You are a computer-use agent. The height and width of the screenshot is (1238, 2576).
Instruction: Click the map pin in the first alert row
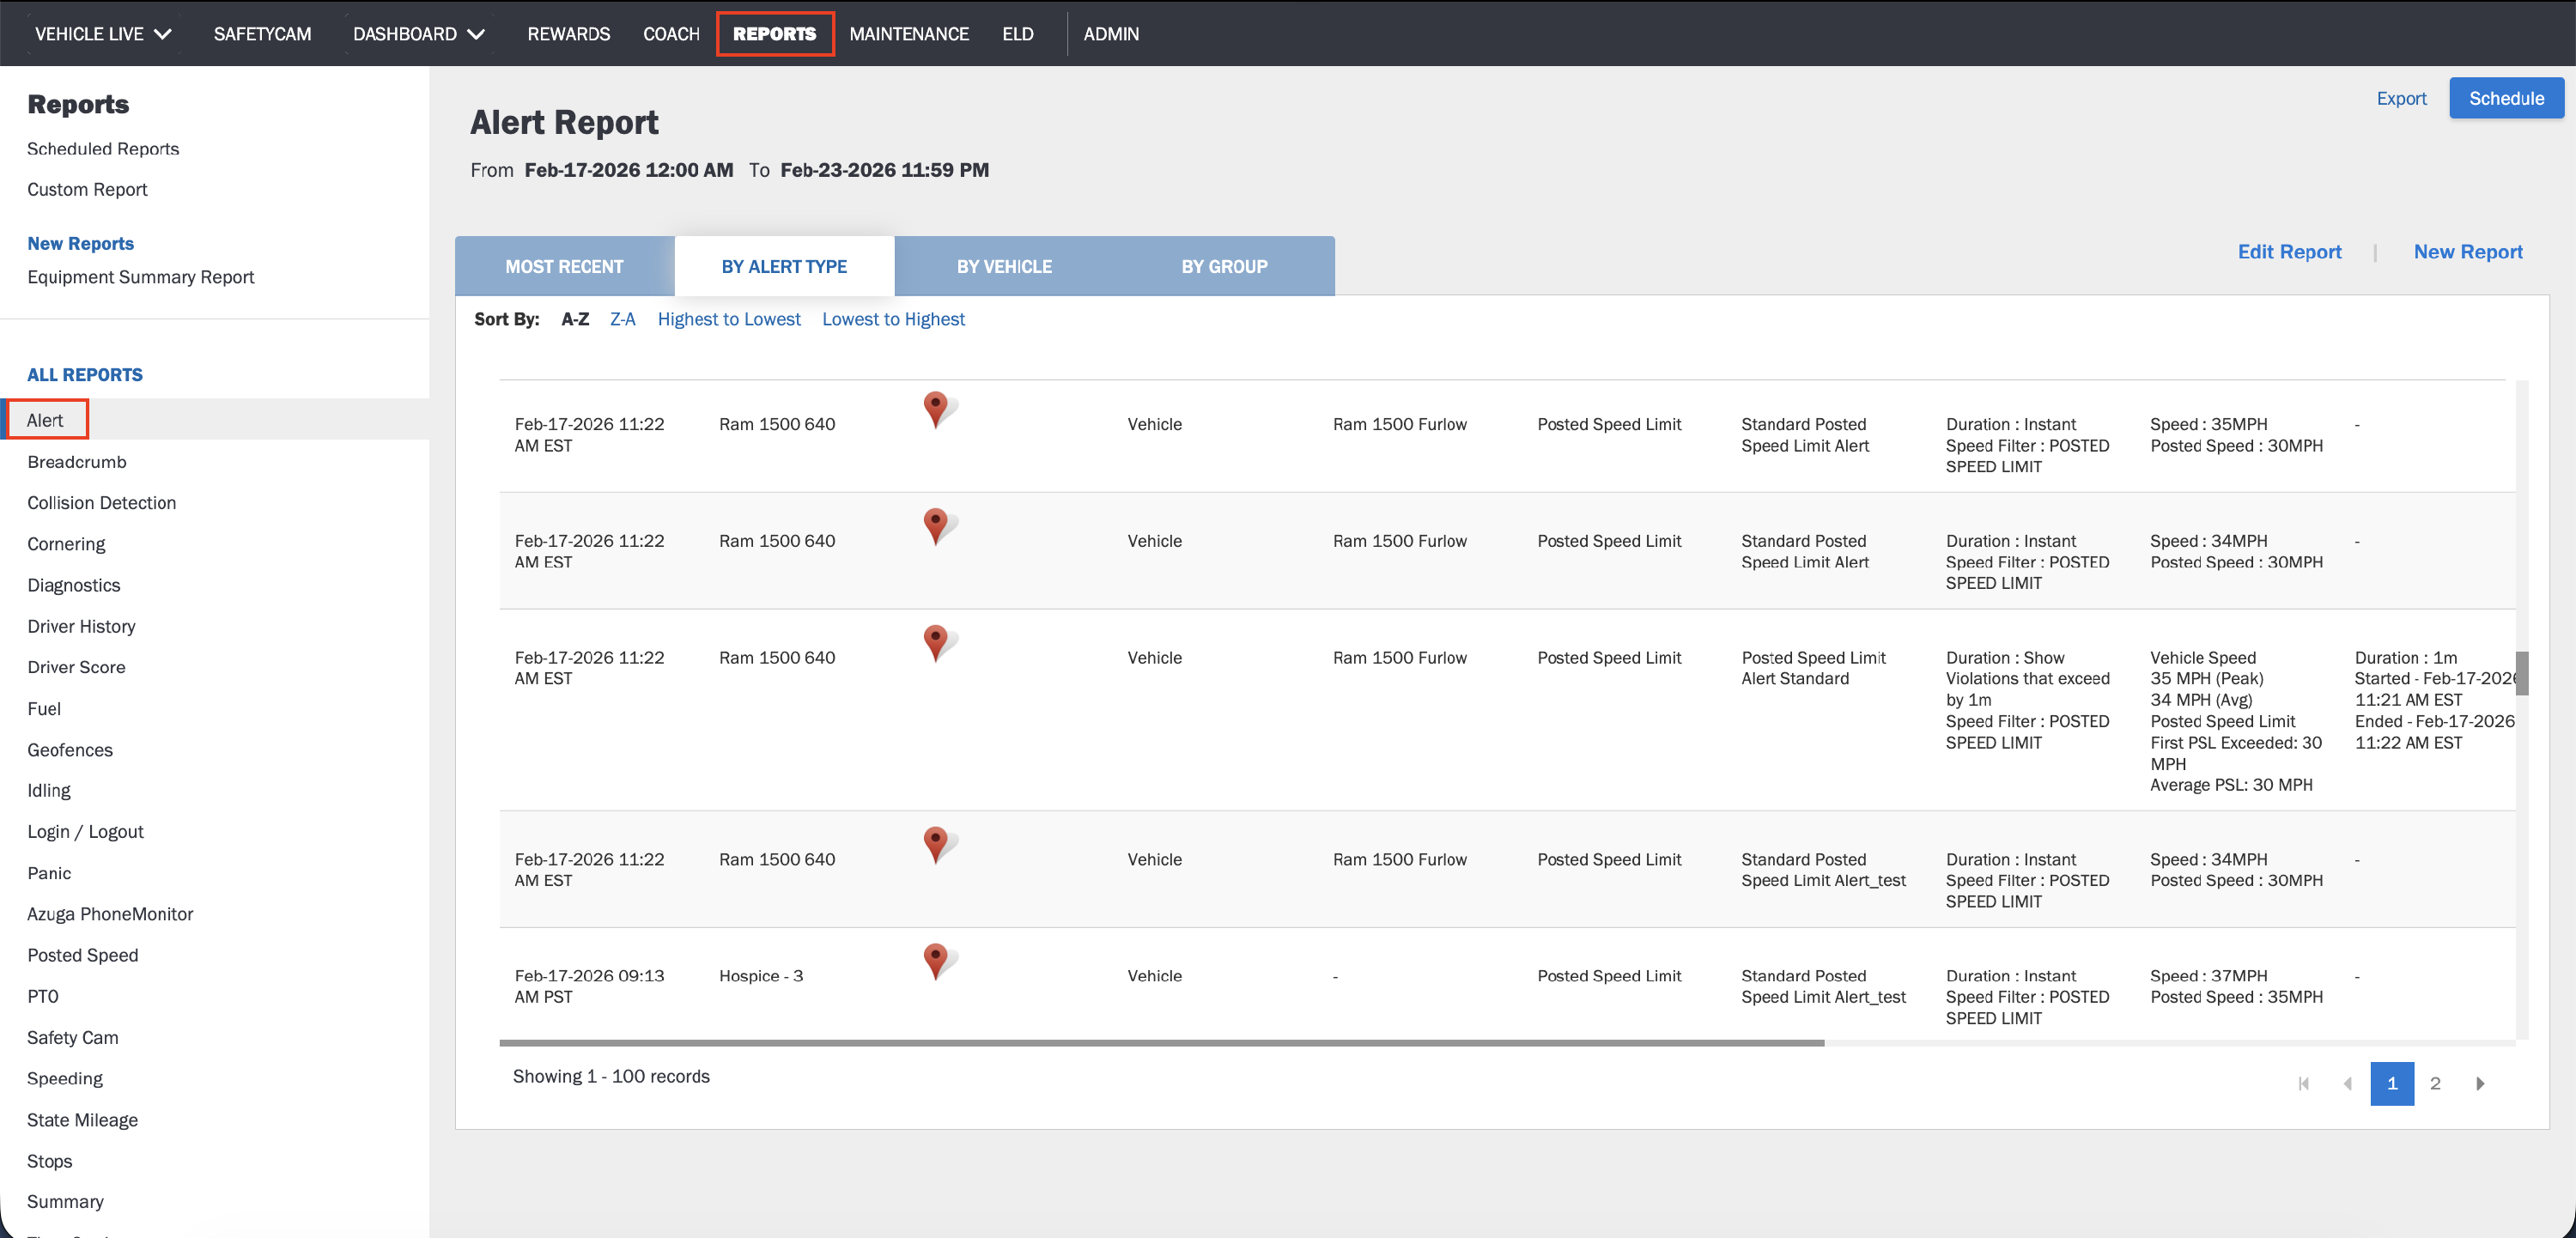click(935, 408)
